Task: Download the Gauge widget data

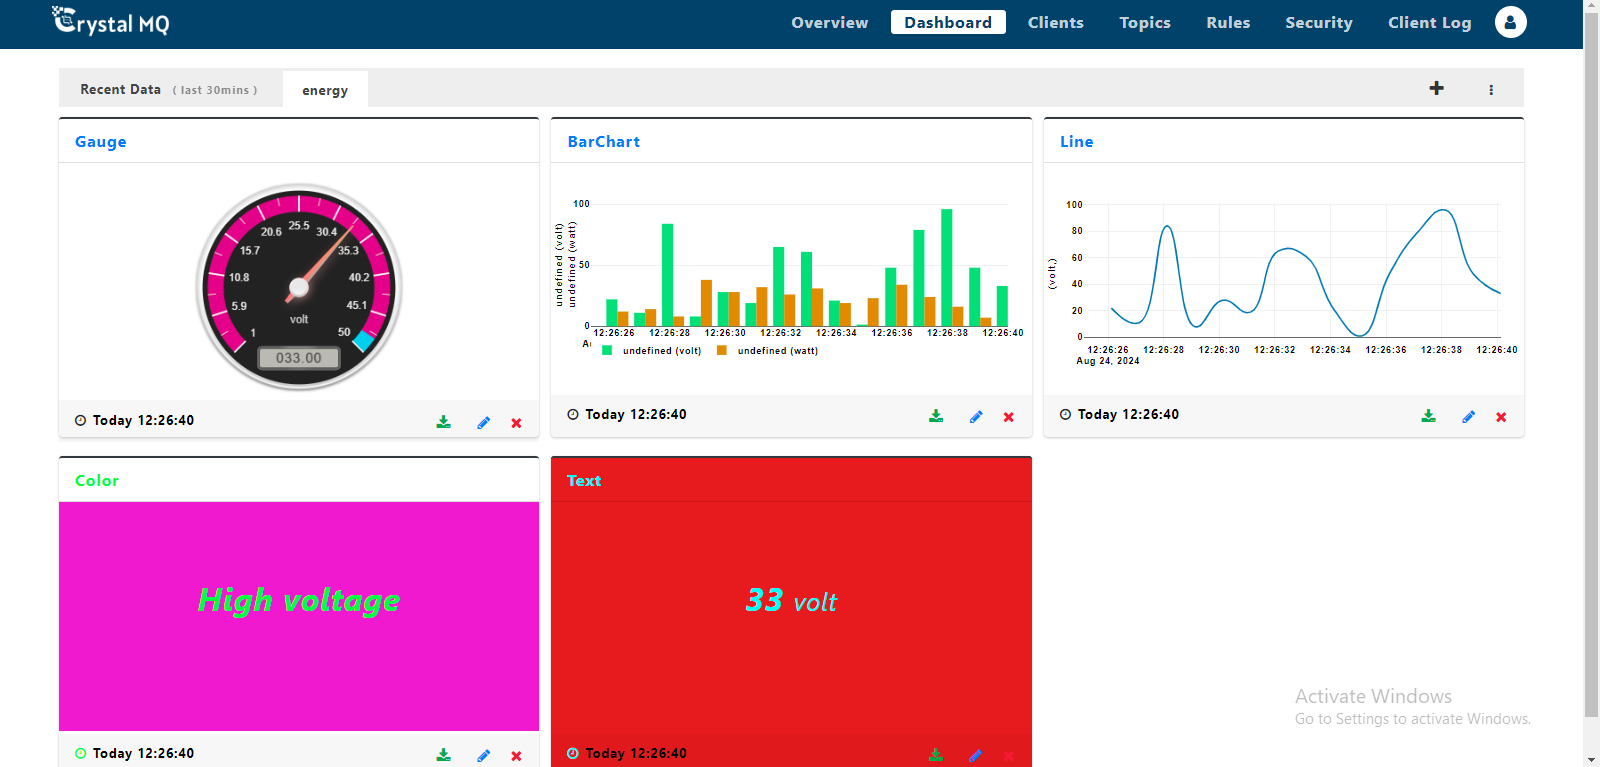Action: pyautogui.click(x=443, y=422)
